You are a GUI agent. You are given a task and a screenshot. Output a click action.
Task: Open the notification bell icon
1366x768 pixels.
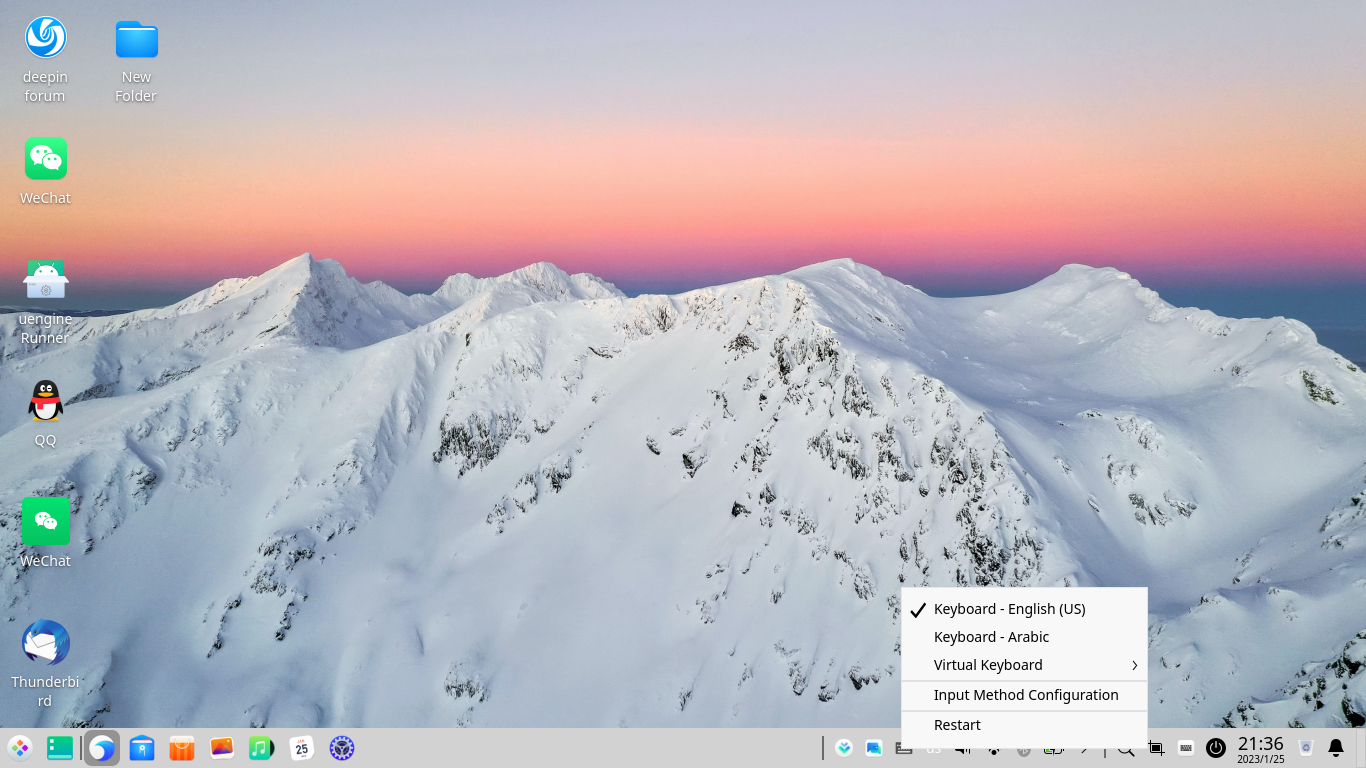tap(1336, 748)
